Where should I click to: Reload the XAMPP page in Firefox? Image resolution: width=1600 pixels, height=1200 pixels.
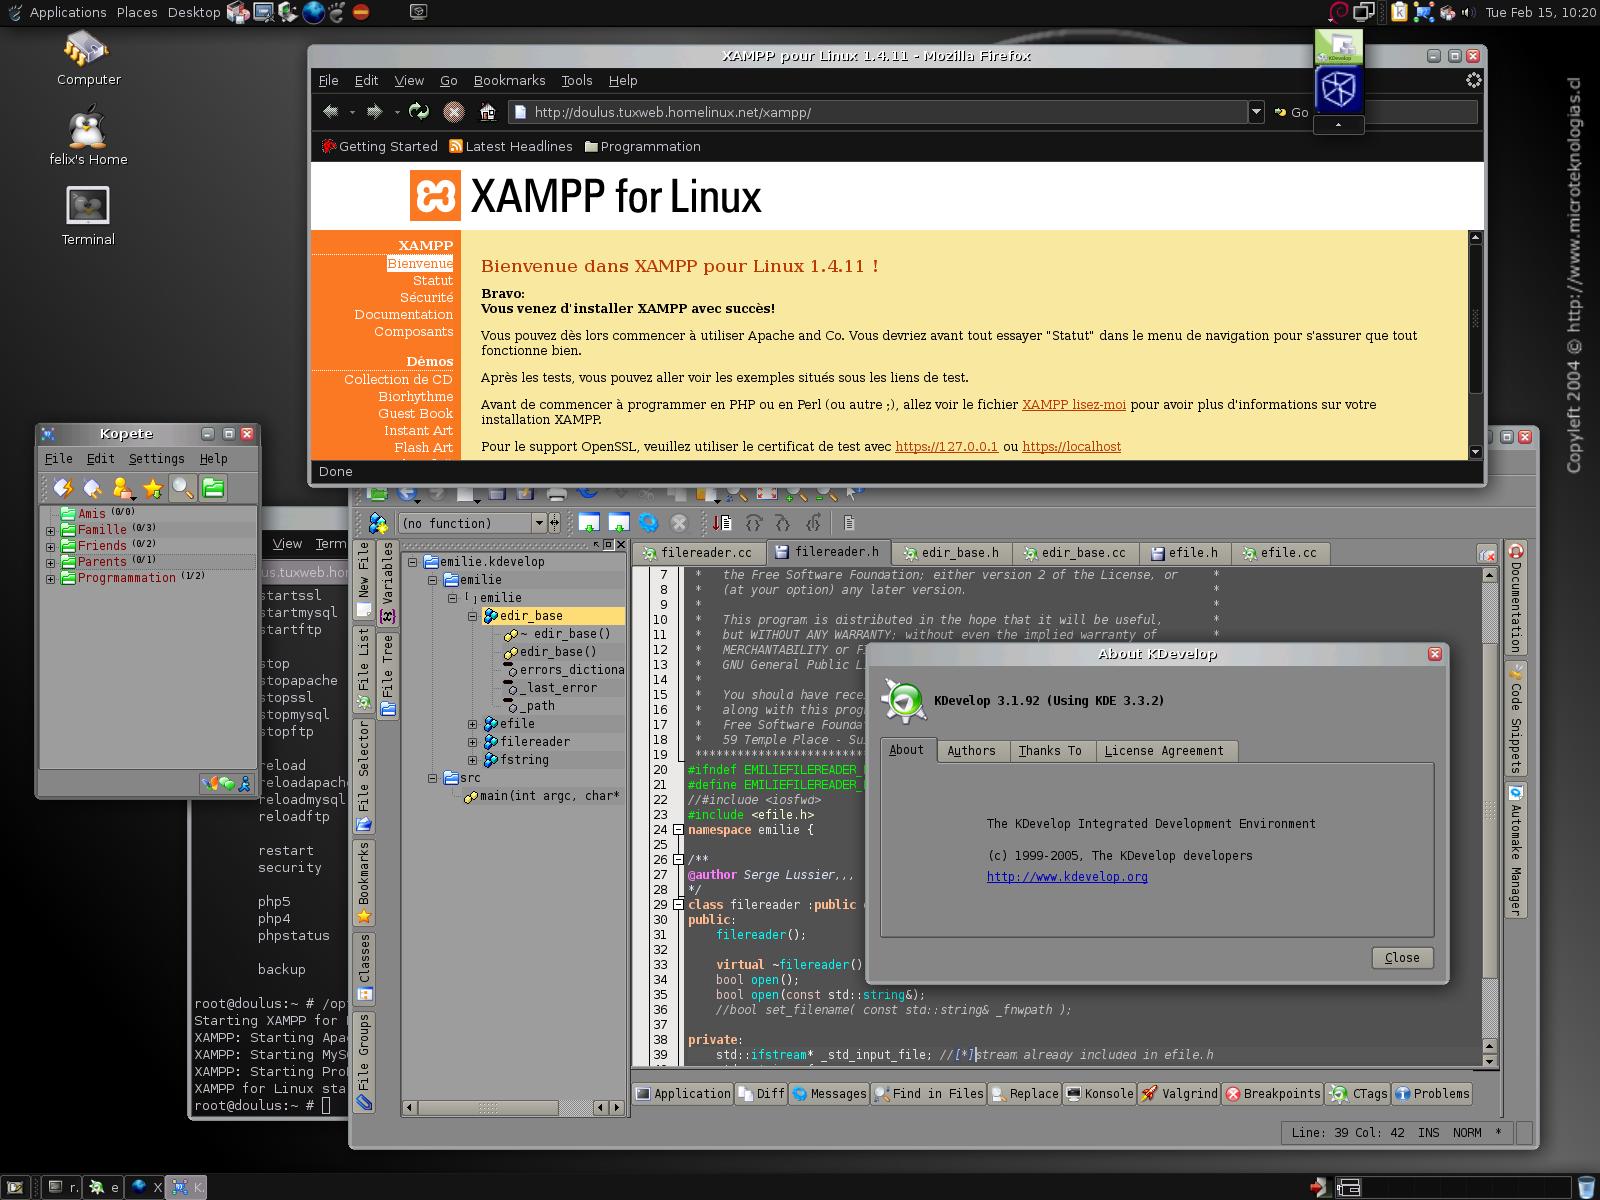tap(419, 112)
